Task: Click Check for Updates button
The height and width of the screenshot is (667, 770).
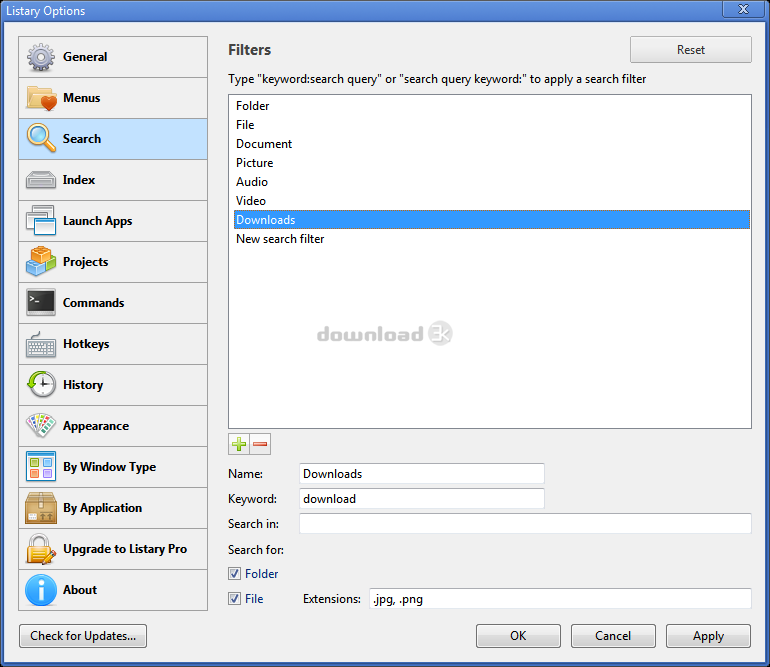Action: tap(83, 636)
